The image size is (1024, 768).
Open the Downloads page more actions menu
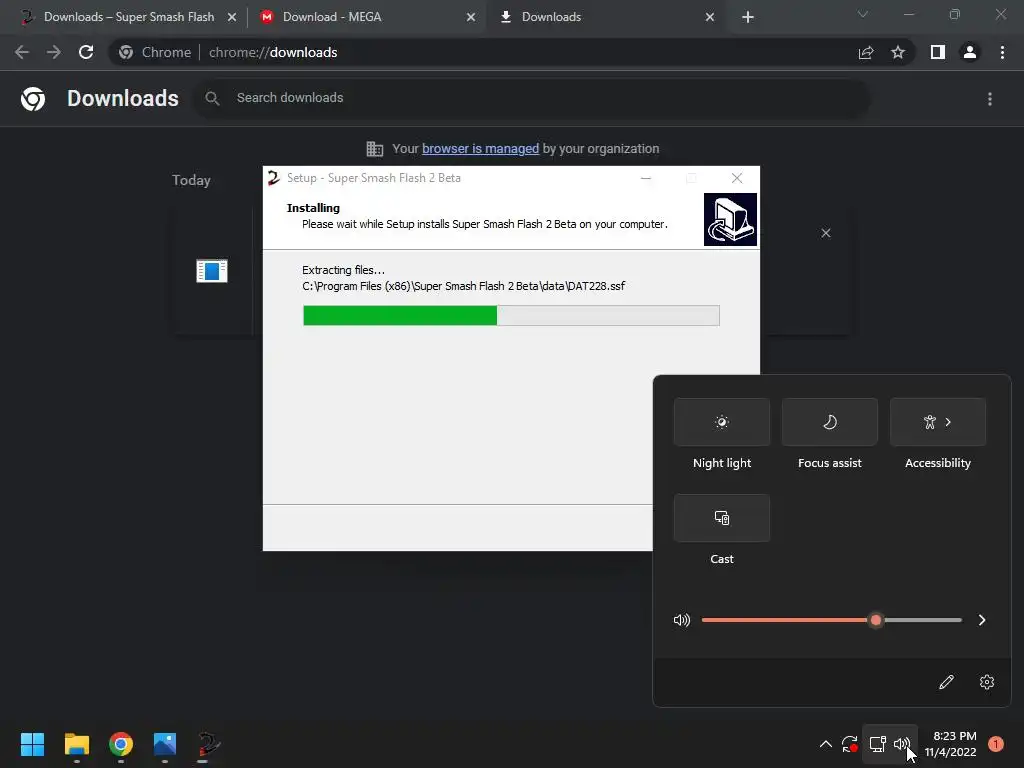pyautogui.click(x=990, y=99)
